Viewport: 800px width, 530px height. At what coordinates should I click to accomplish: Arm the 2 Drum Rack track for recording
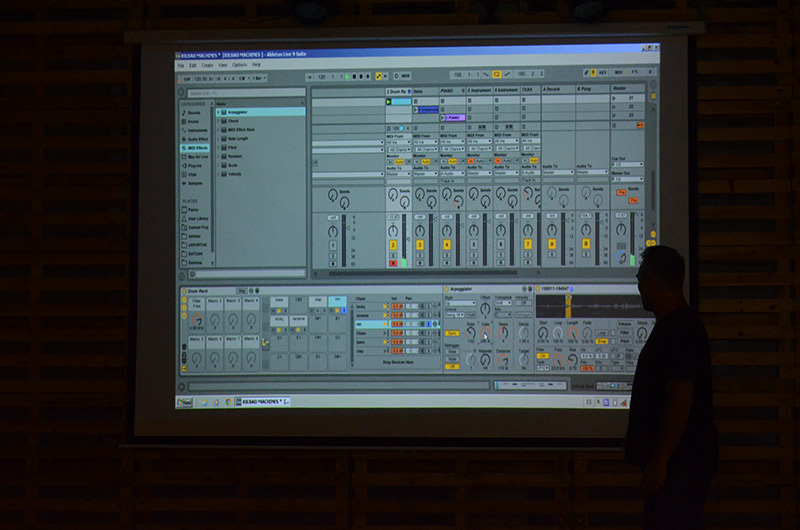pyautogui.click(x=393, y=263)
